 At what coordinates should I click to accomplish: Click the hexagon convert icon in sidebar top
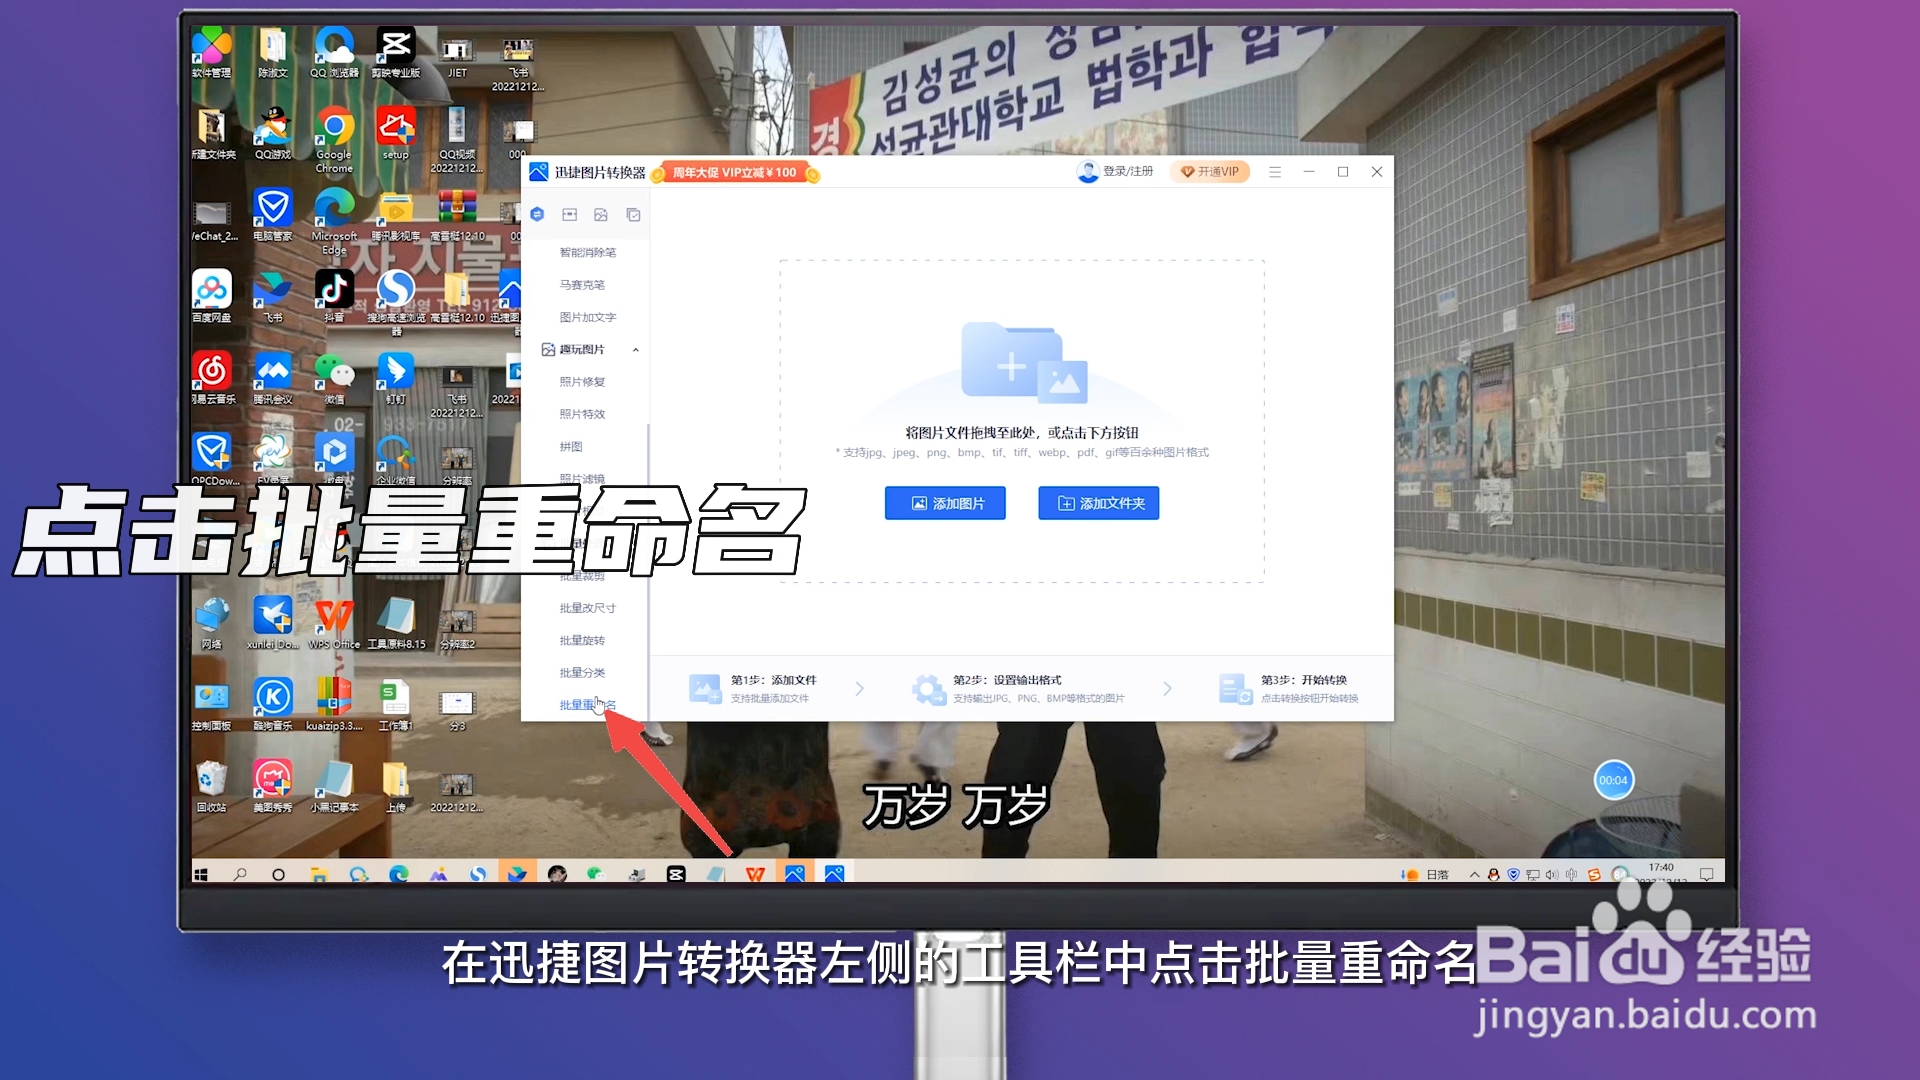(x=537, y=214)
